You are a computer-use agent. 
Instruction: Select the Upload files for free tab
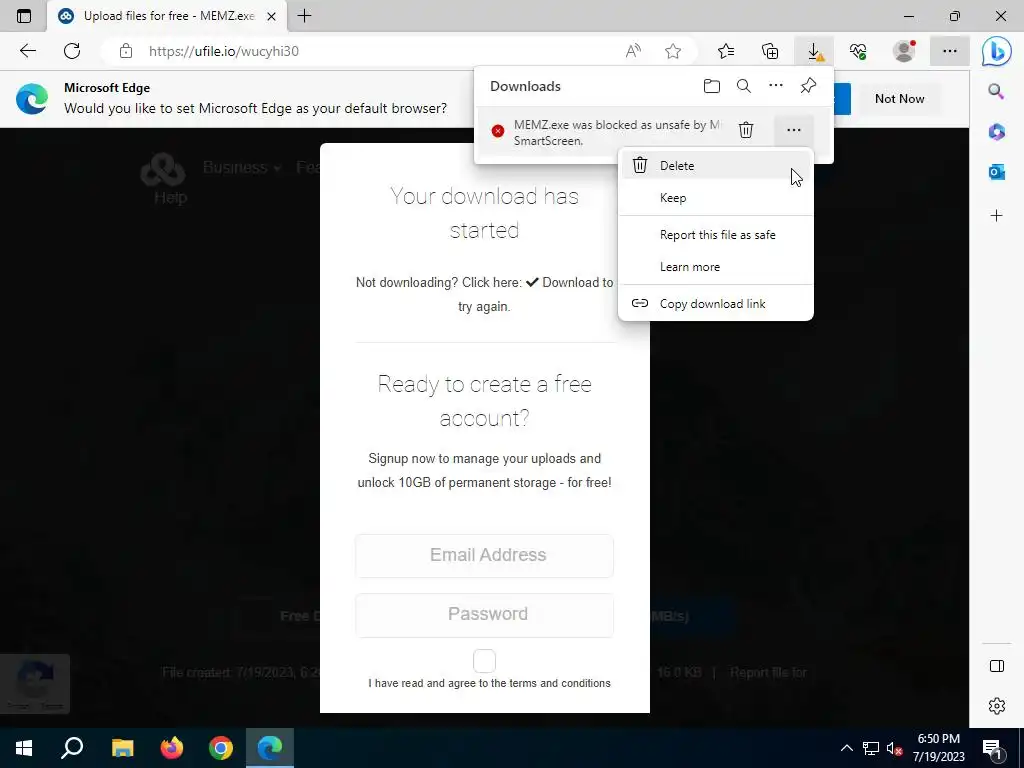[x=166, y=16]
